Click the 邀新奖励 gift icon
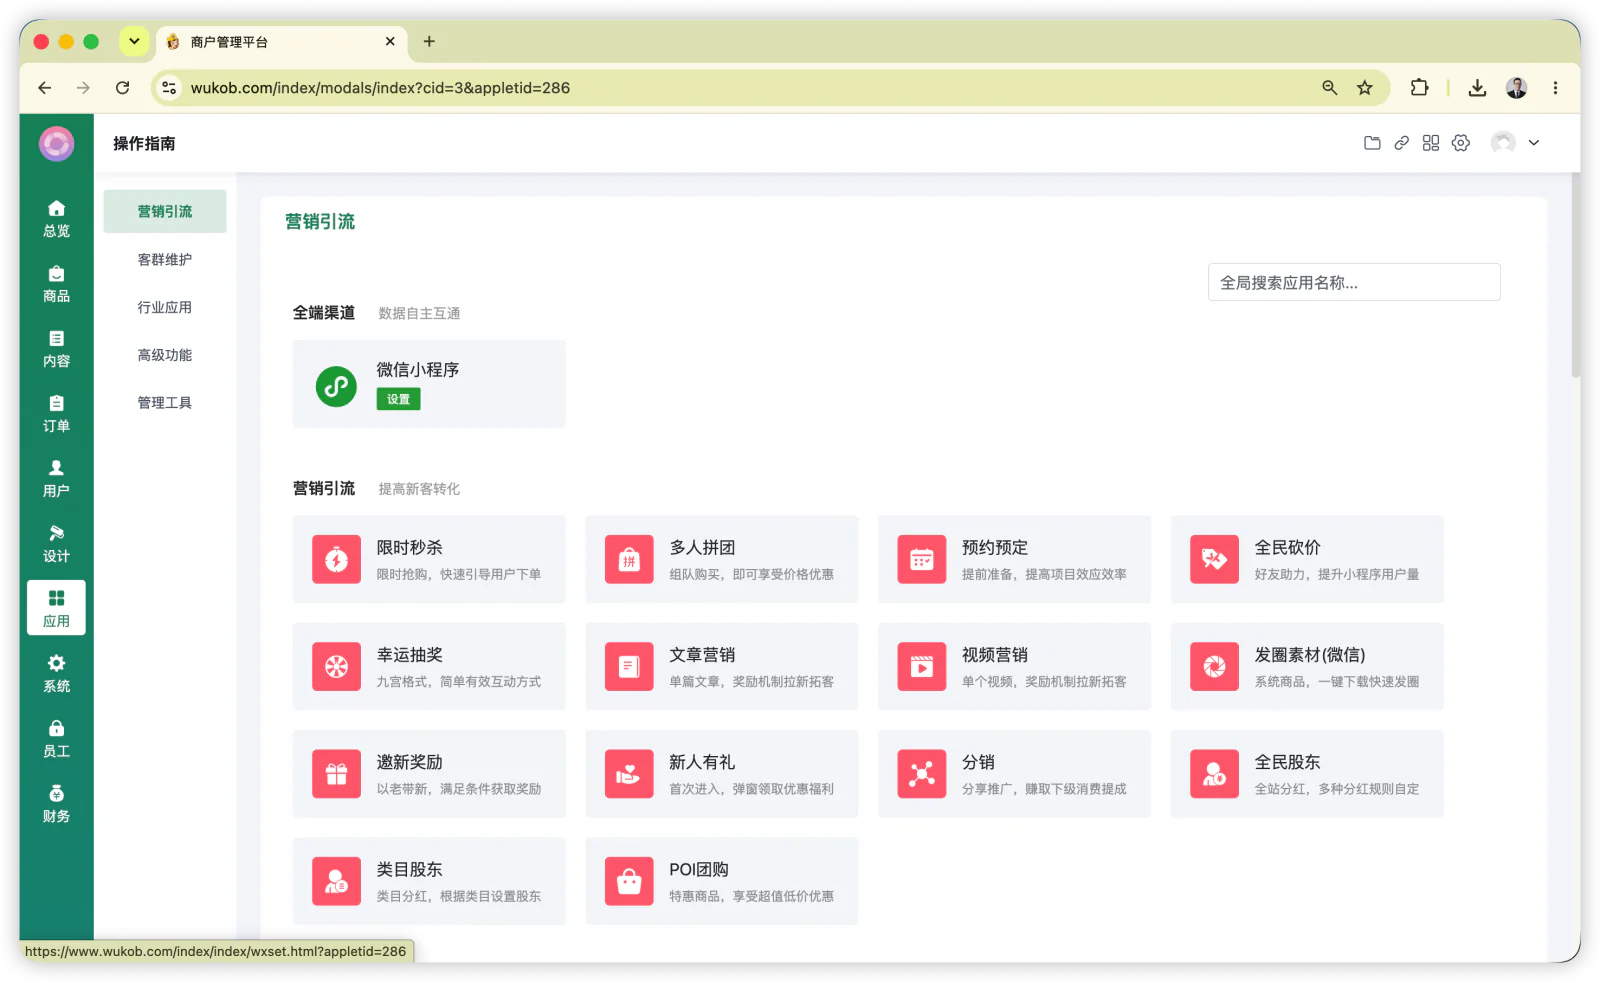The image size is (1600, 982). click(336, 774)
